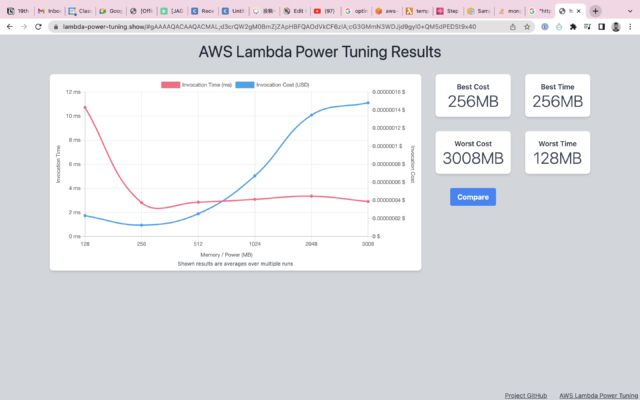
Task: Open a new browser tab
Action: pyautogui.click(x=596, y=10)
